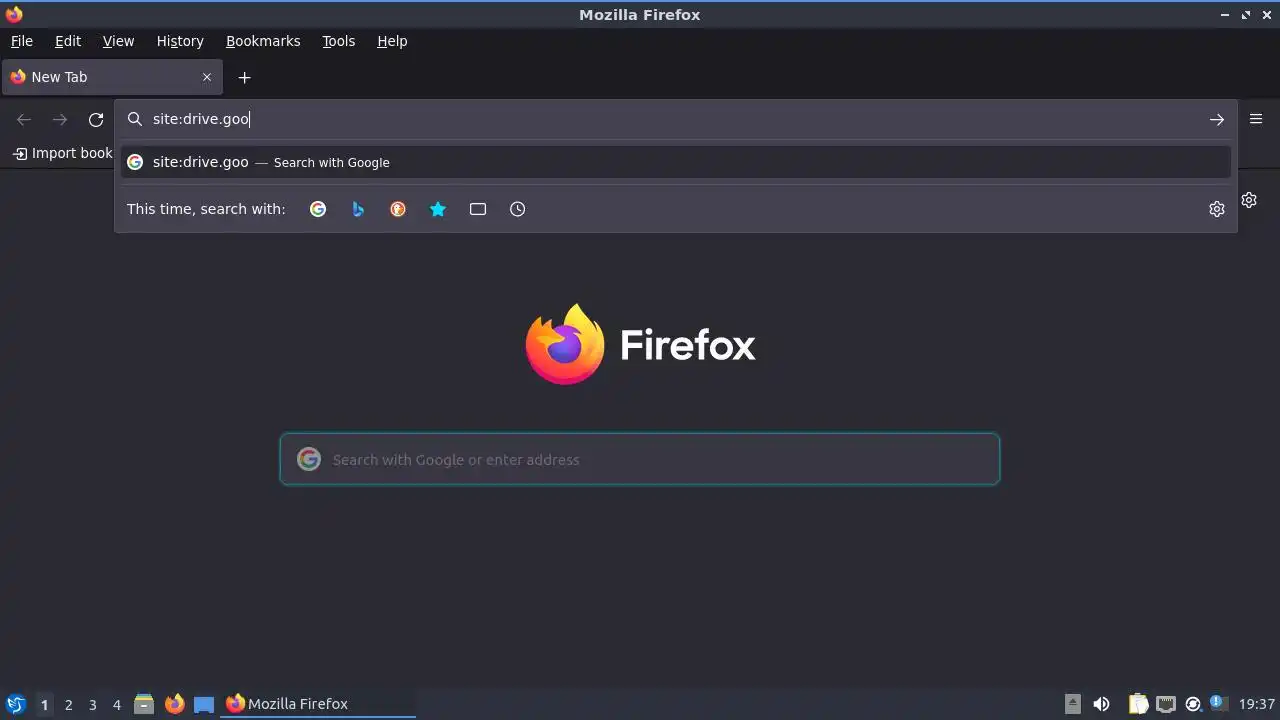This screenshot has height=720, width=1280.
Task: Search history via clock icon
Action: (x=518, y=209)
